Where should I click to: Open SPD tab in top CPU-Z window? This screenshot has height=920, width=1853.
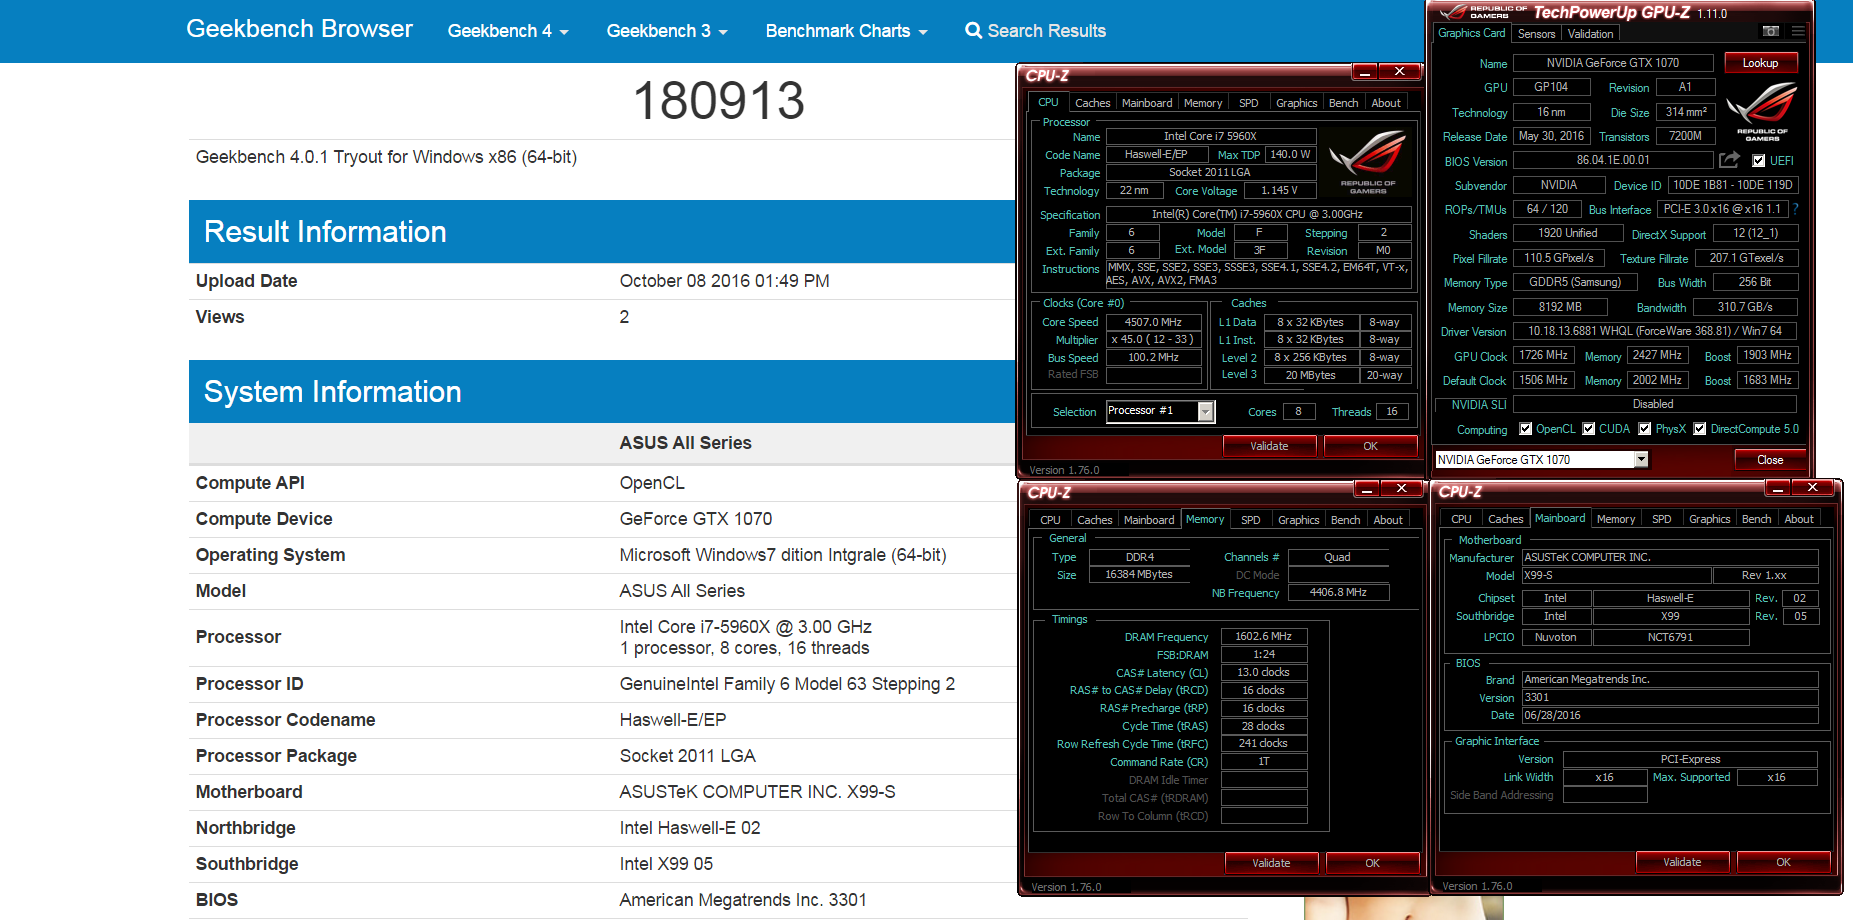click(x=1249, y=103)
